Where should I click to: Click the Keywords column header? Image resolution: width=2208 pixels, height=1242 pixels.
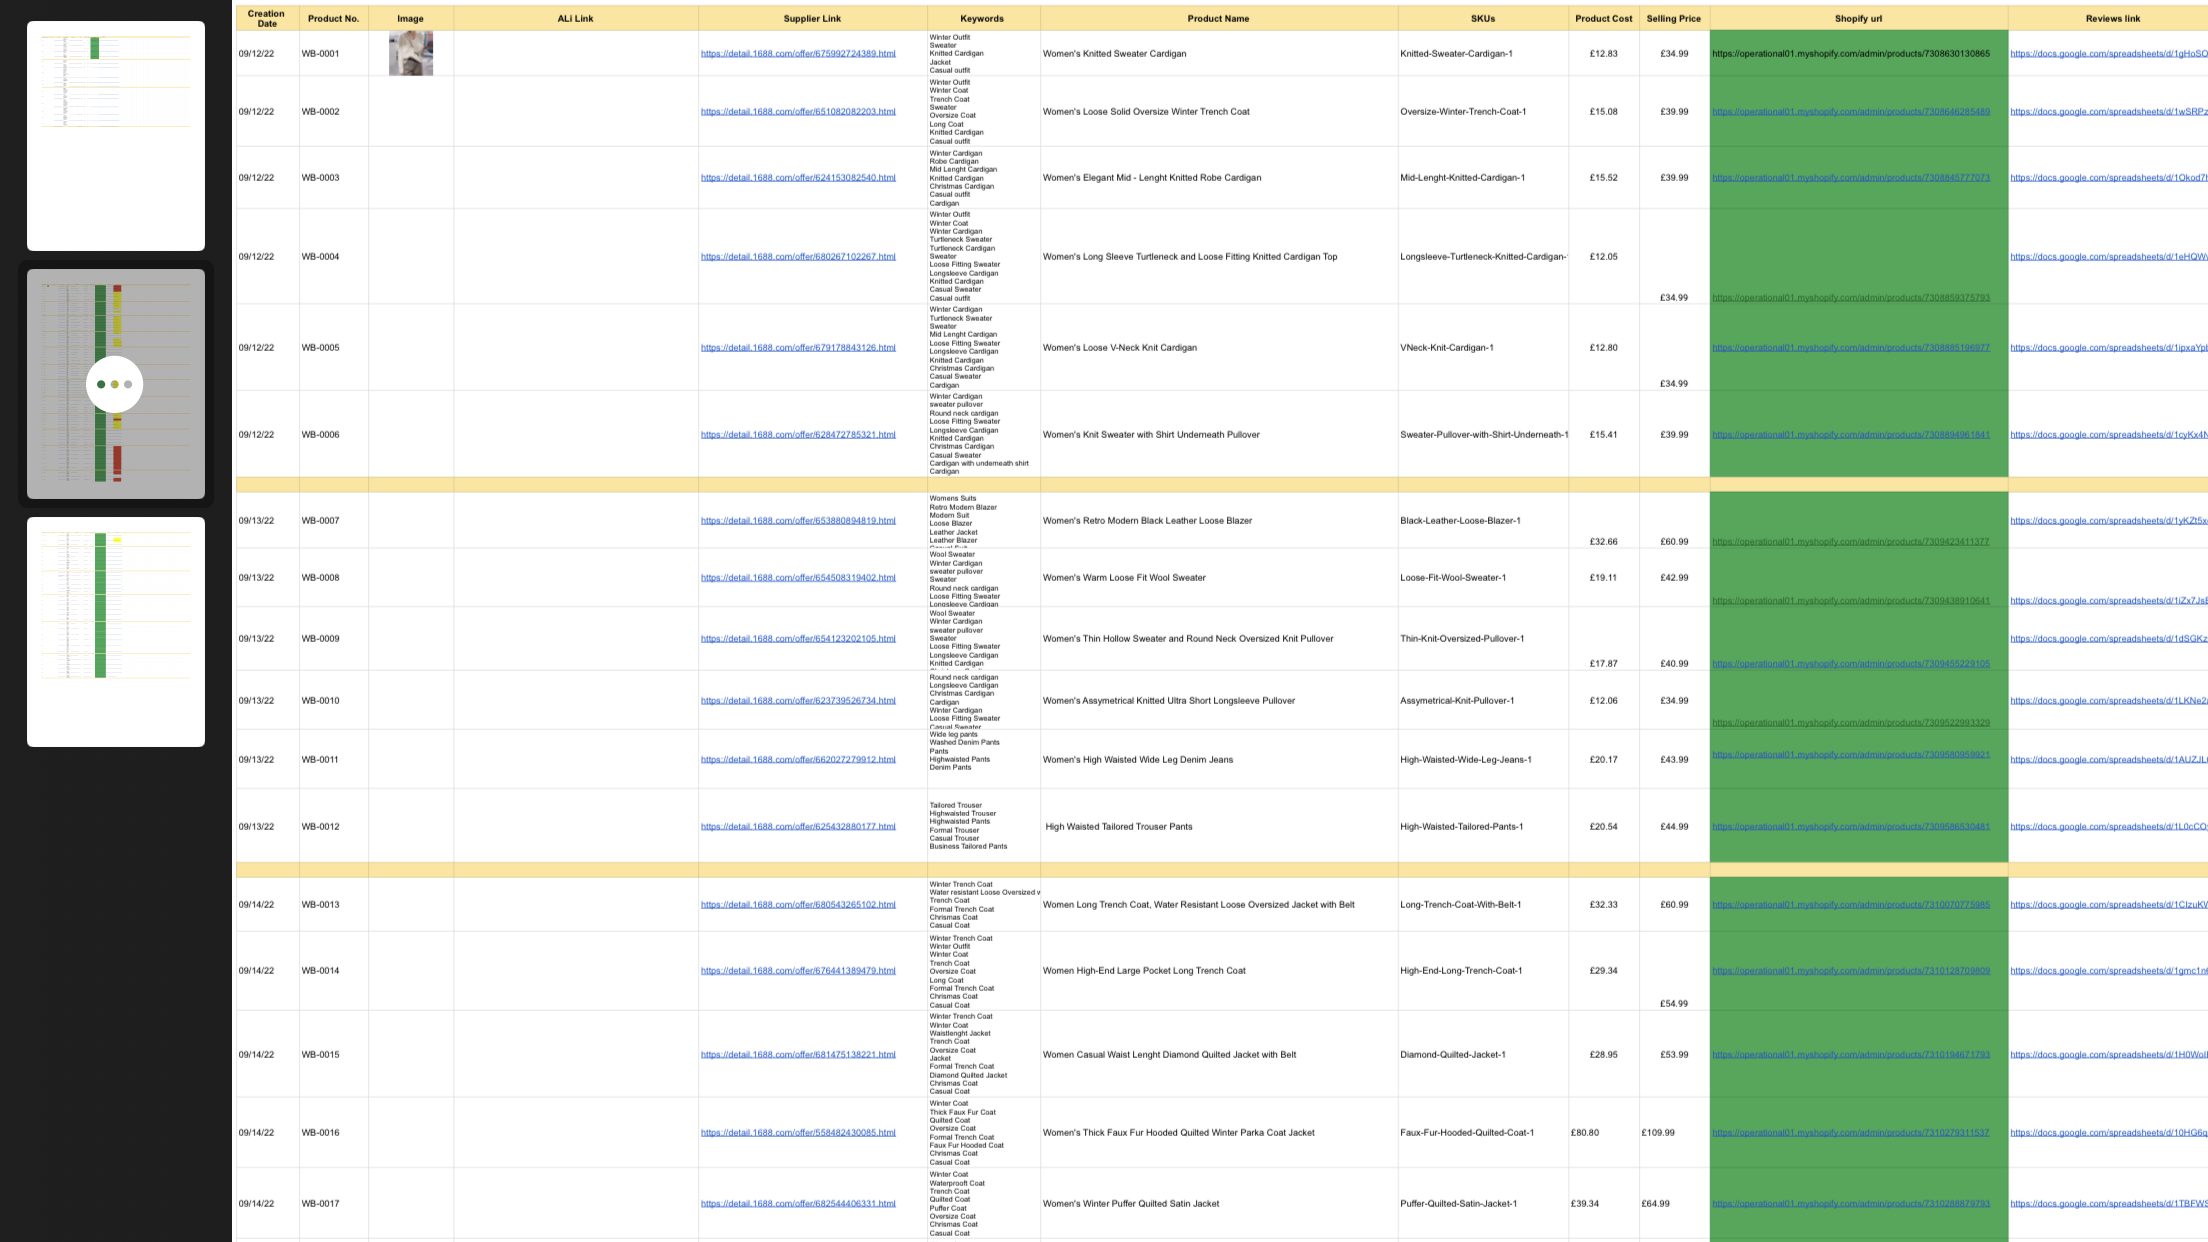[982, 18]
